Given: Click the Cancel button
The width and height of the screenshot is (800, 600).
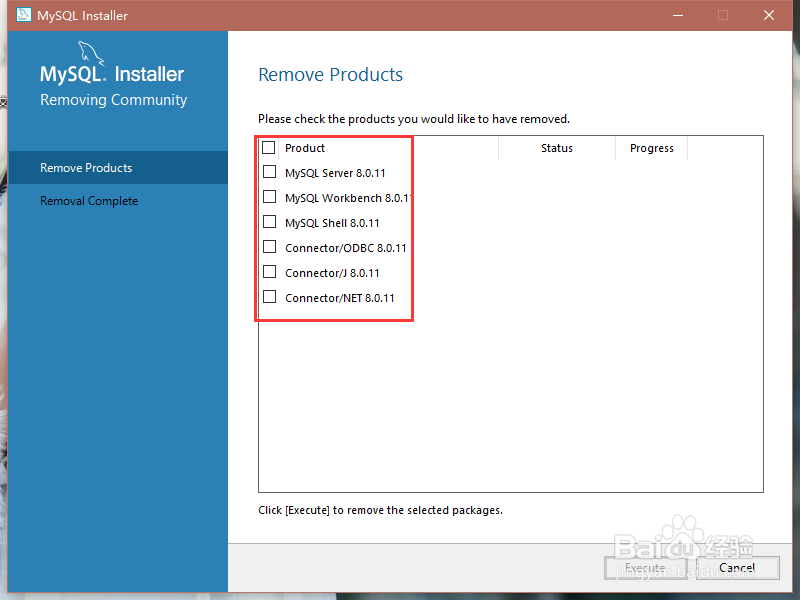Looking at the screenshot, I should pyautogui.click(x=737, y=568).
